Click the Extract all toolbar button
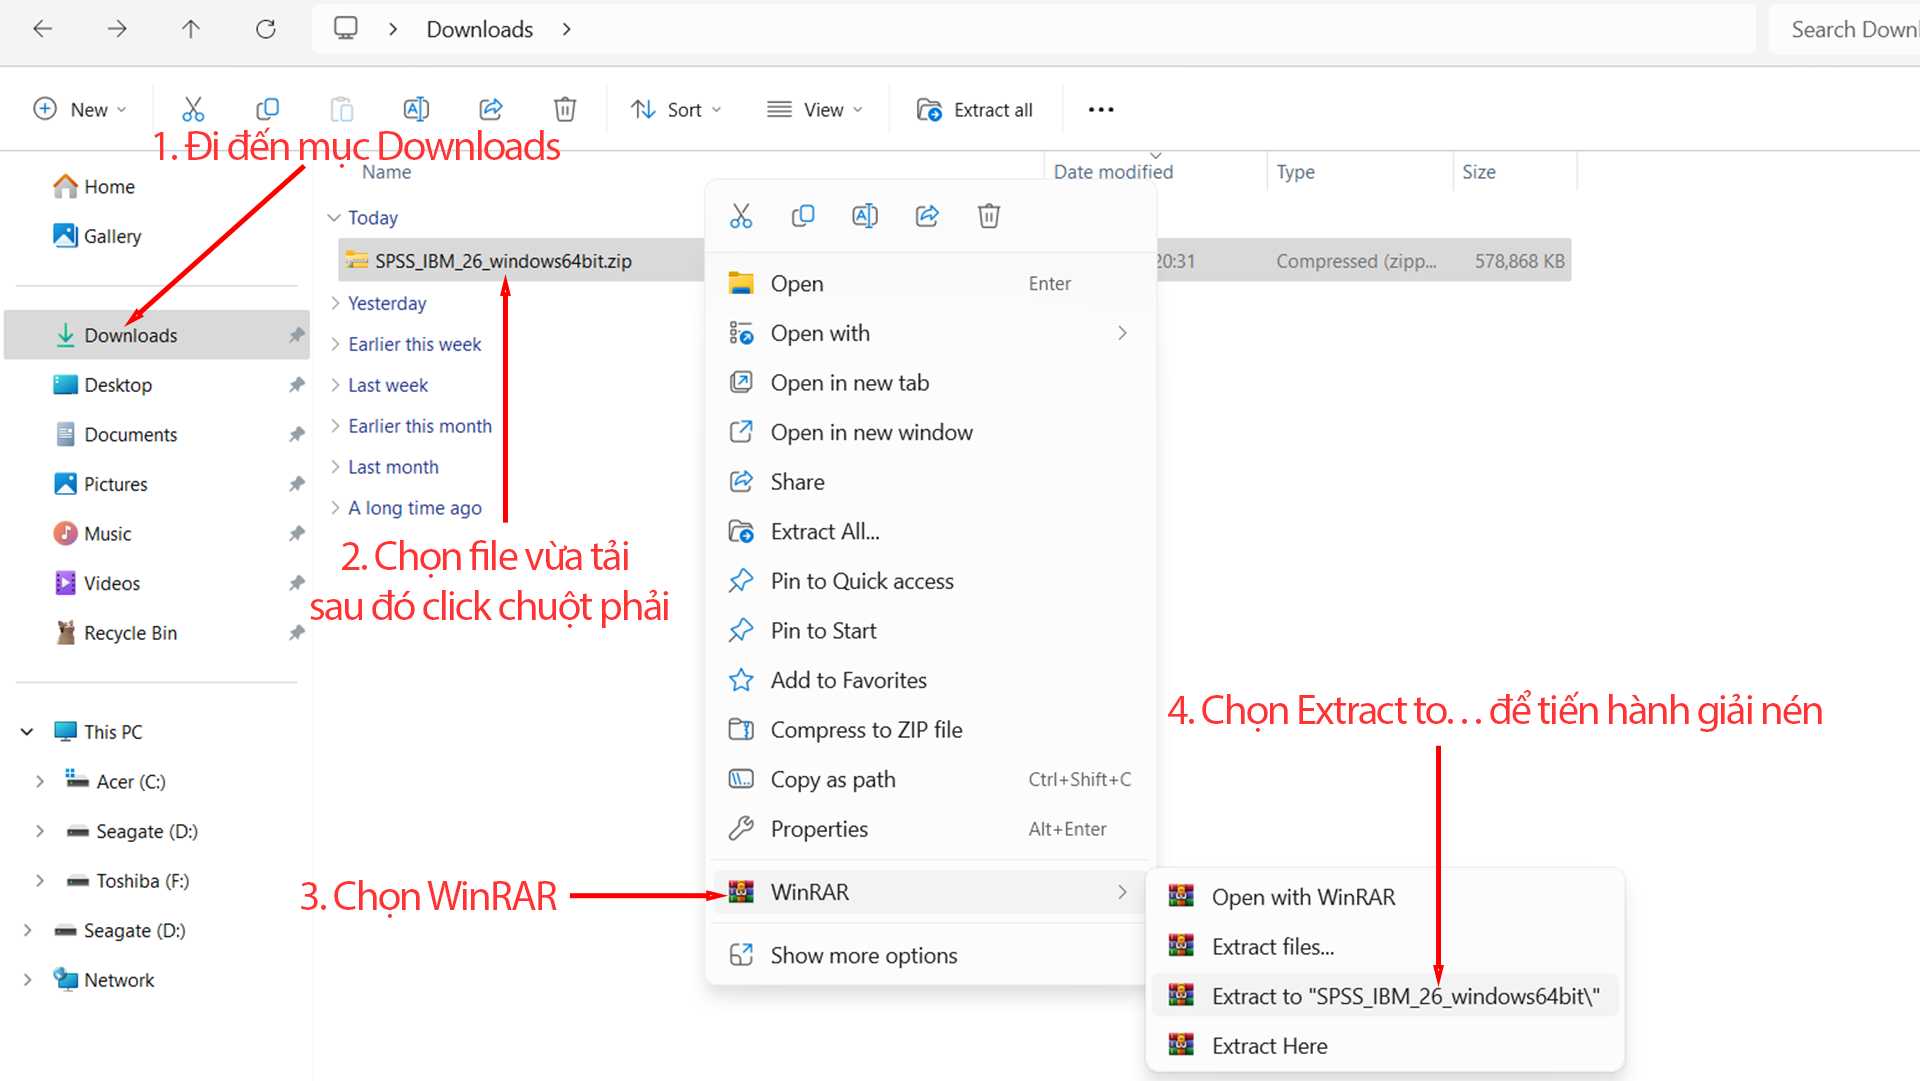Image resolution: width=1920 pixels, height=1081 pixels. pyautogui.click(x=975, y=109)
